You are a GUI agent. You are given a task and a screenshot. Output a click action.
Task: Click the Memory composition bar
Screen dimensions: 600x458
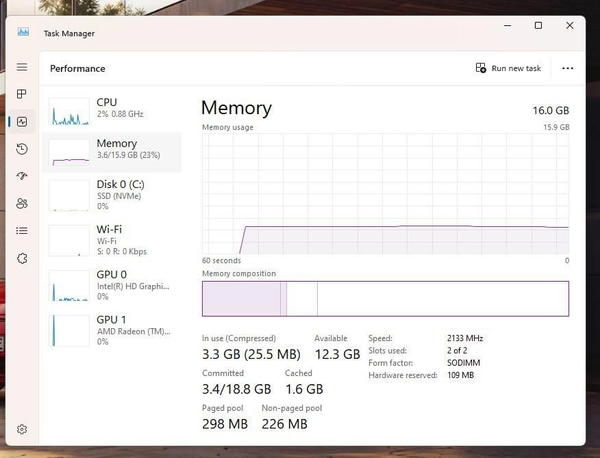[385, 299]
